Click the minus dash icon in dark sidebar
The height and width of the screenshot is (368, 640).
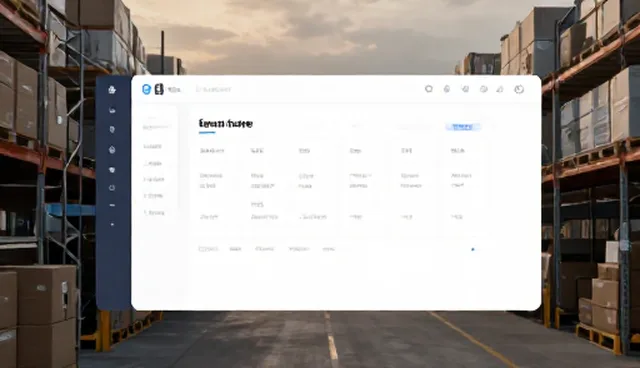112,205
